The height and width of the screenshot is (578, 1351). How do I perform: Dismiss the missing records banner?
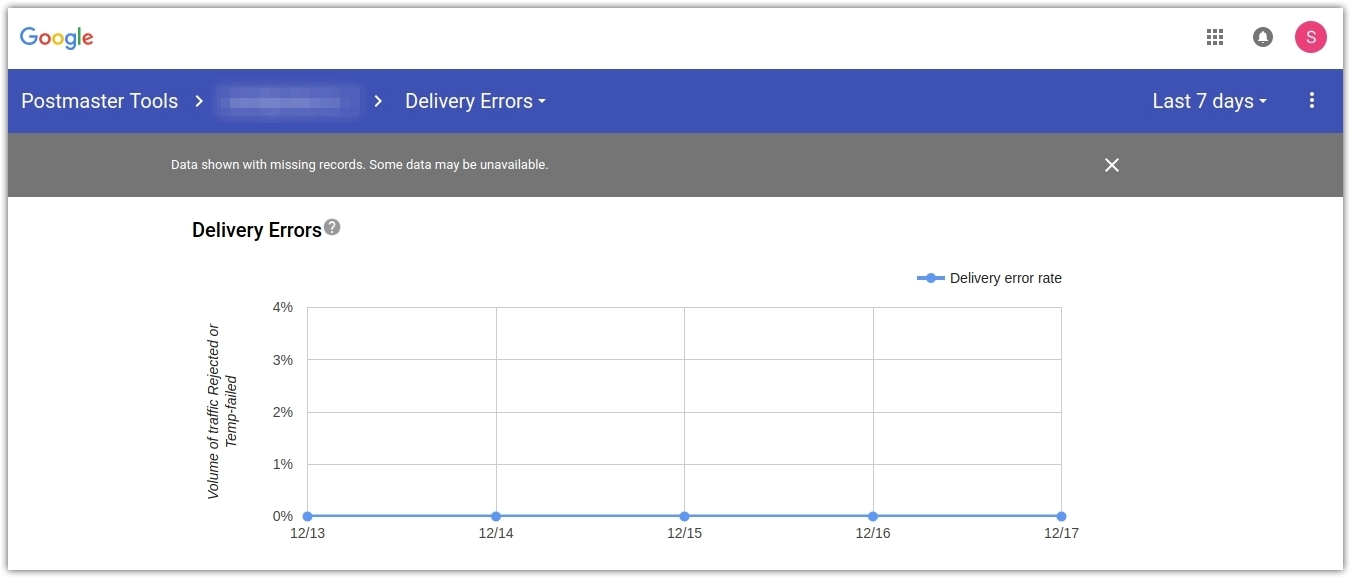tap(1112, 165)
